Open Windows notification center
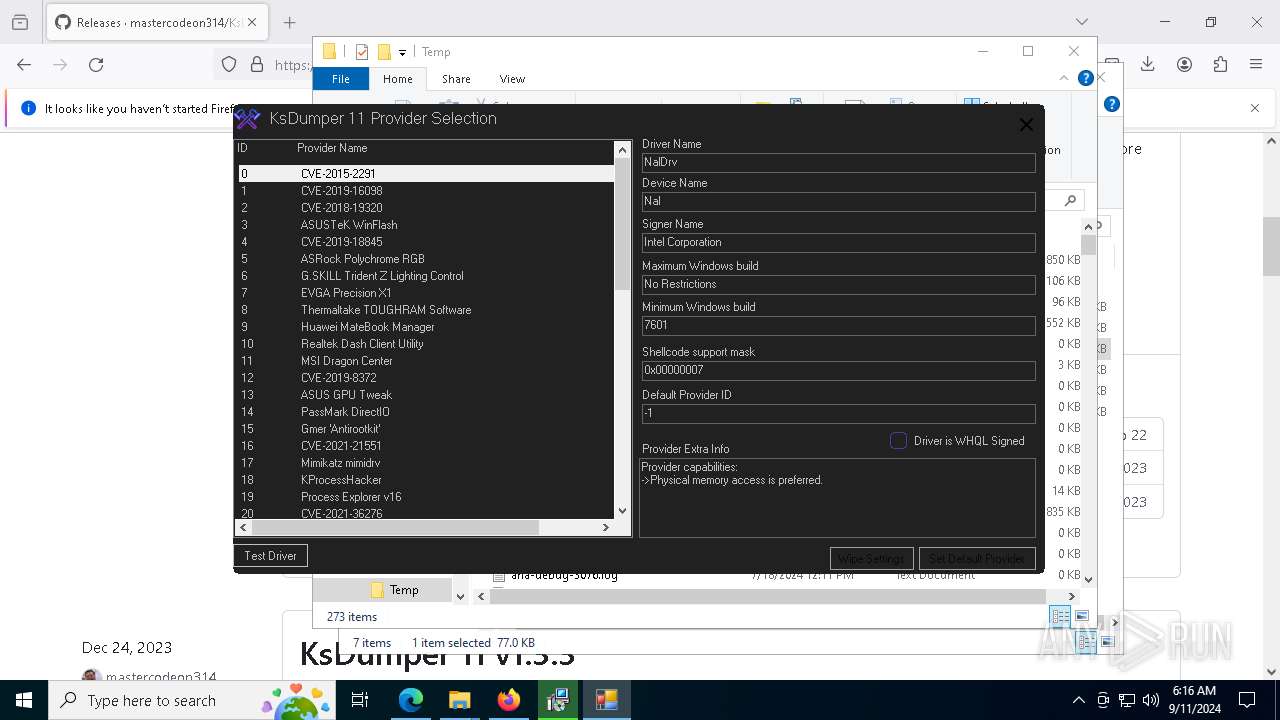Screen dimensions: 1280x720 [x=1247, y=700]
